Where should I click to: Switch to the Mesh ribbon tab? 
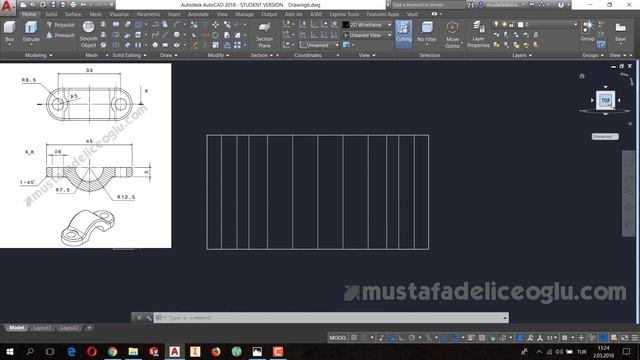(x=96, y=14)
